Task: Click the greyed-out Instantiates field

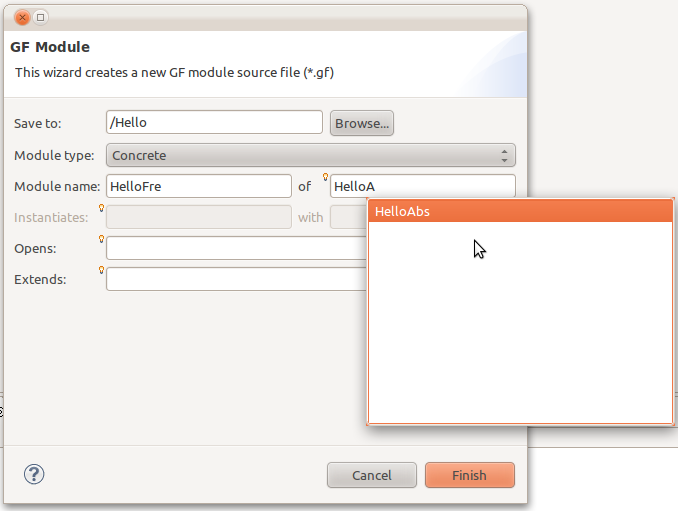Action: pos(198,217)
